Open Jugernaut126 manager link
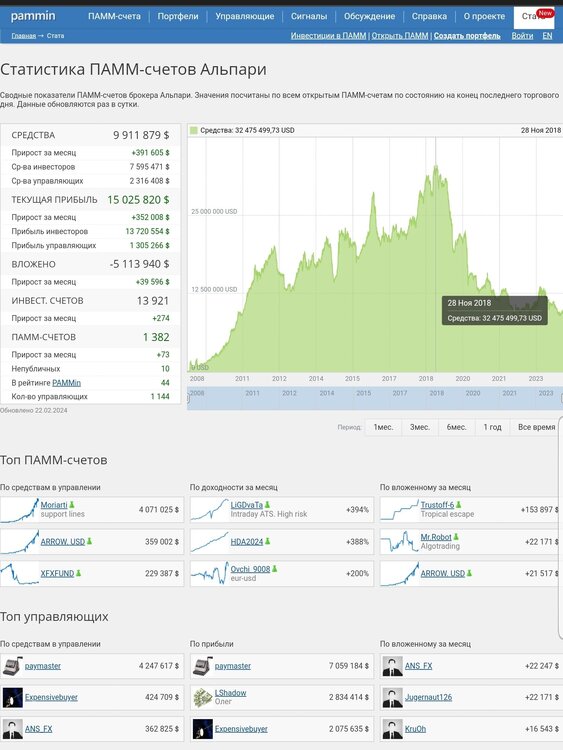Viewport: 563px width, 750px height. (428, 697)
